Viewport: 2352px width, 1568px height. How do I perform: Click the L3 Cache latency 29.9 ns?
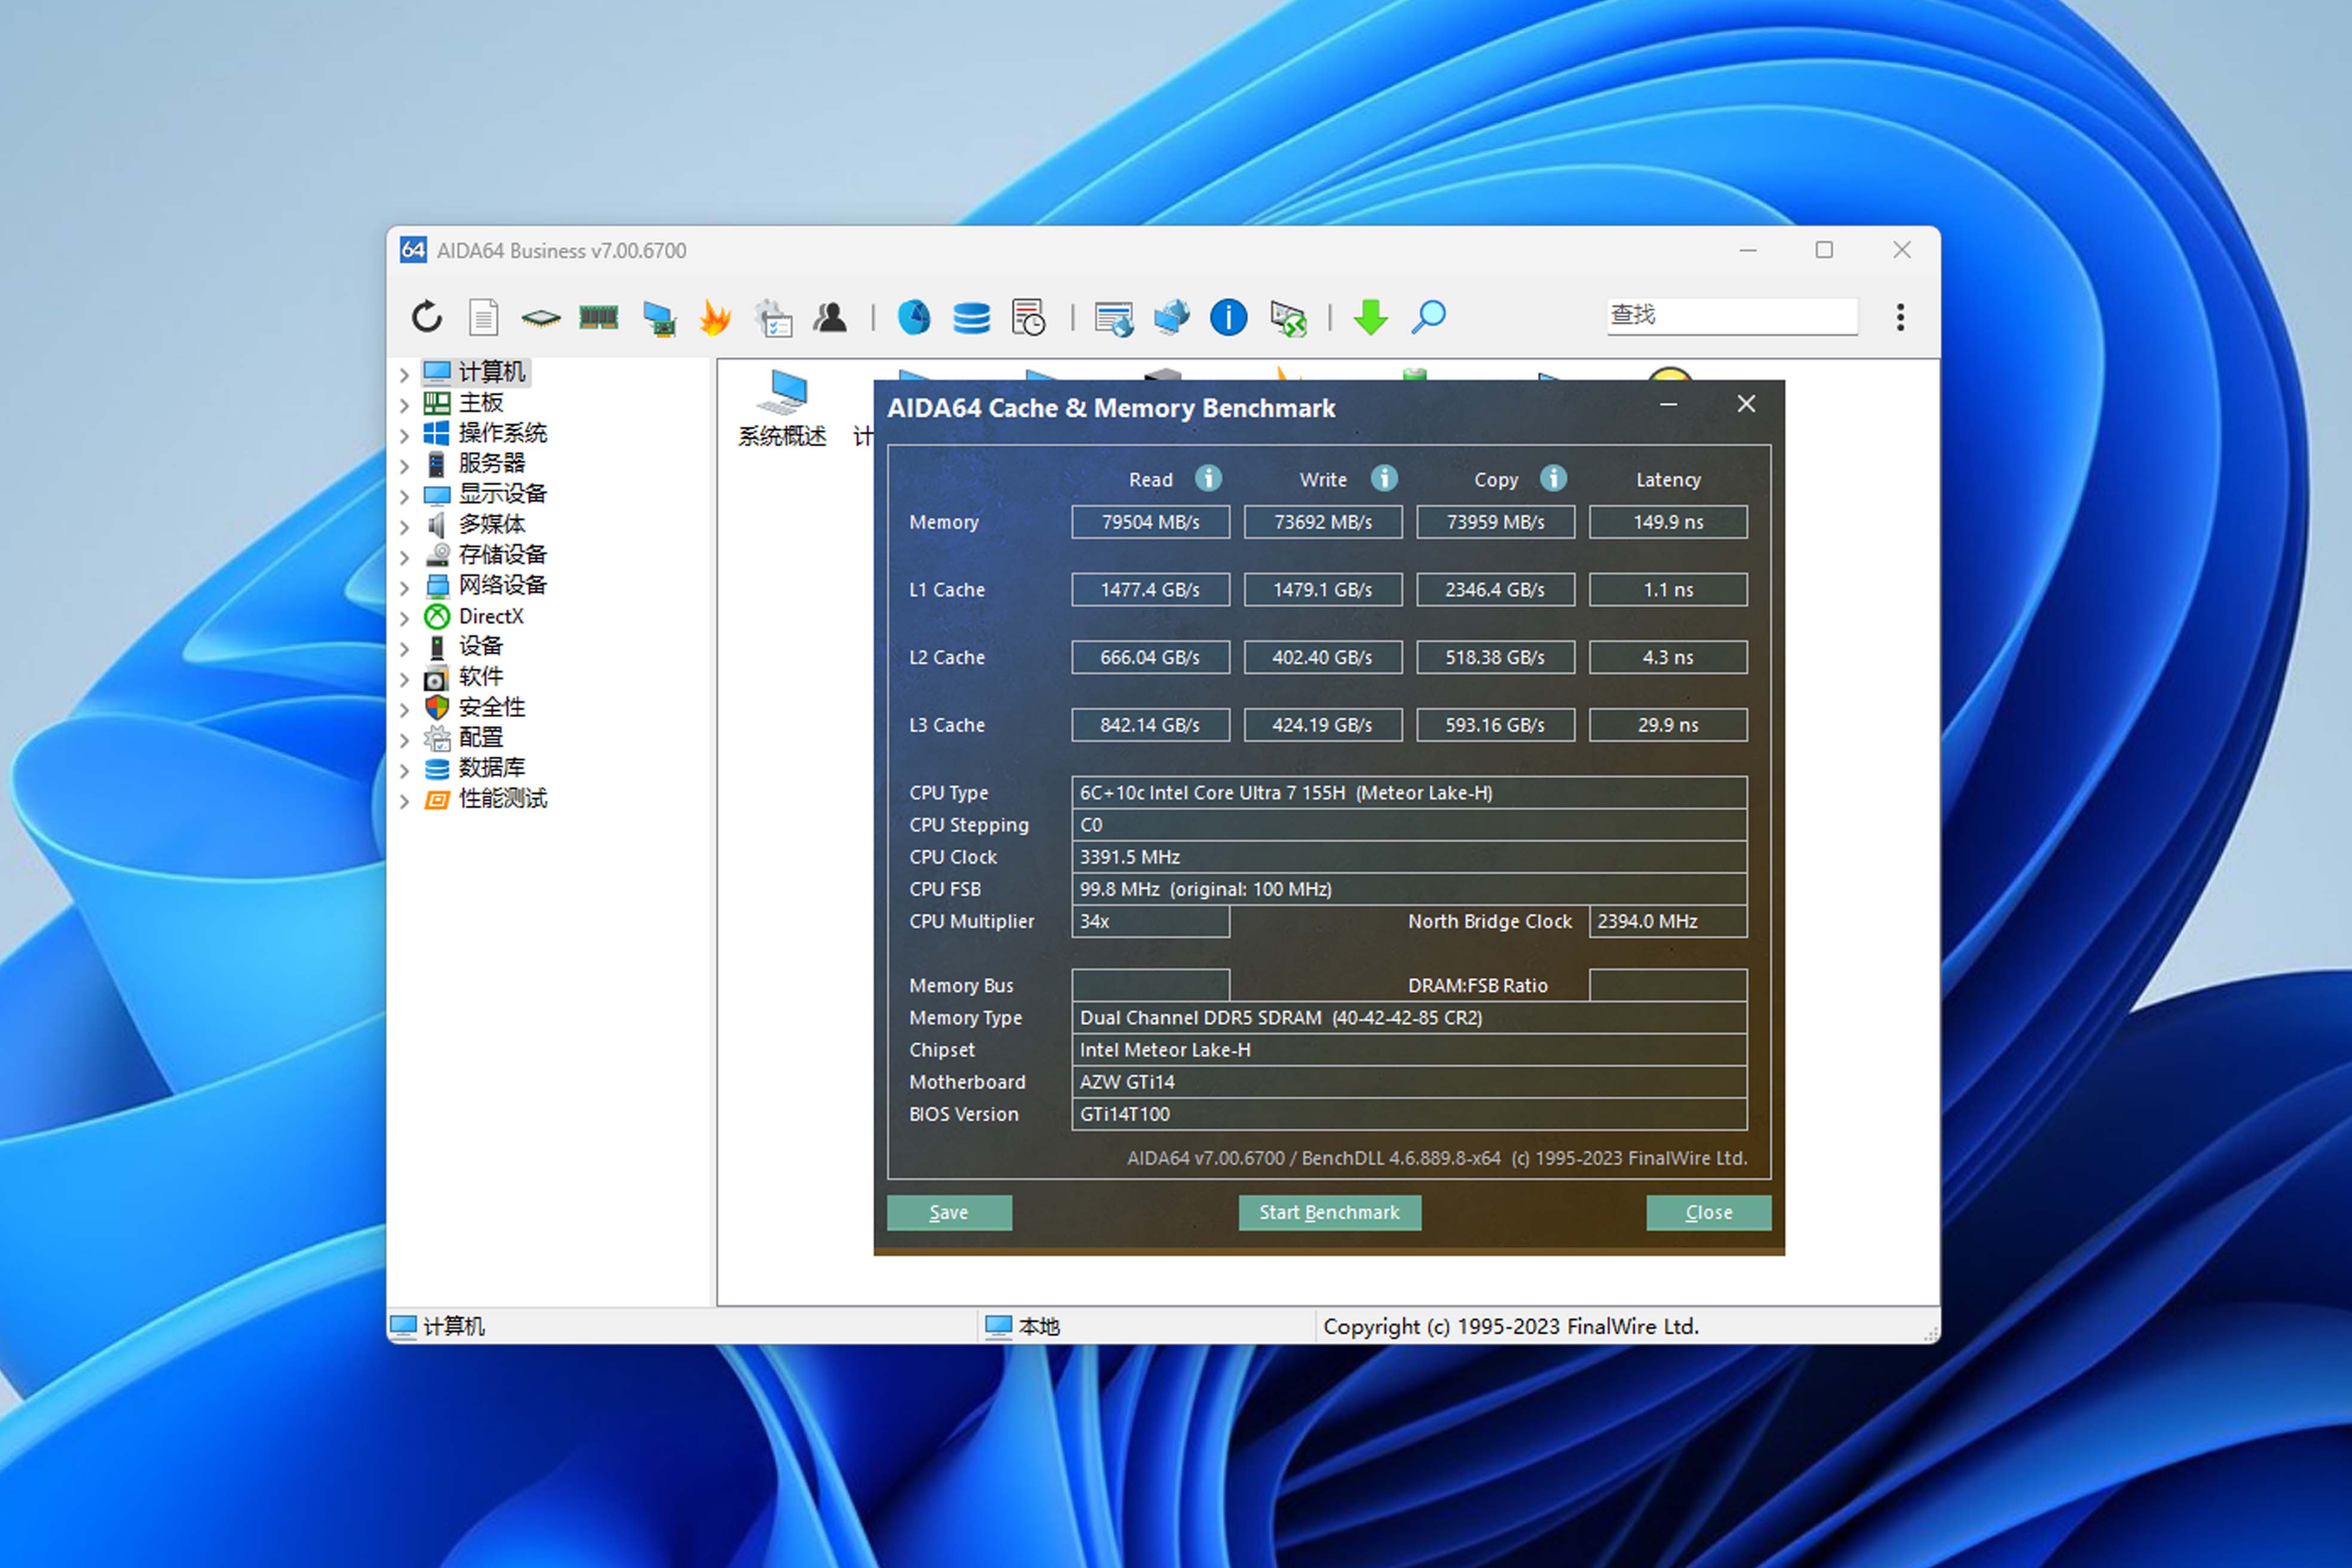pyautogui.click(x=1668, y=725)
